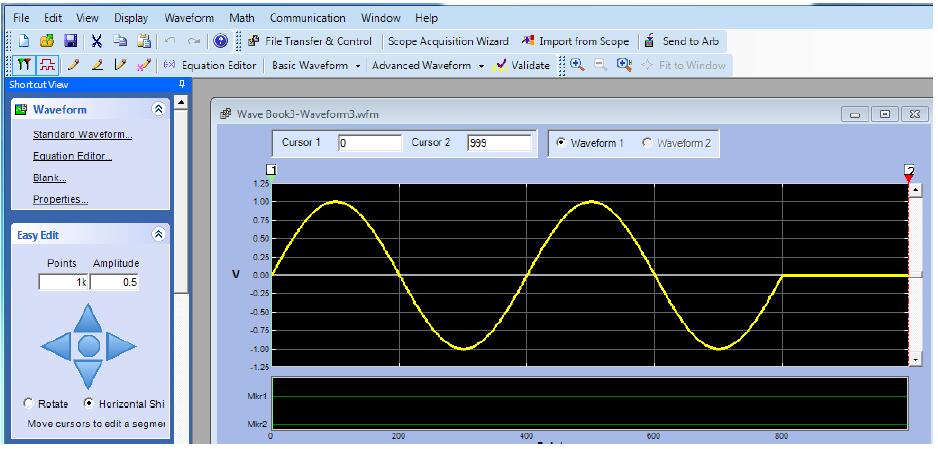Screen dimensions: 938x449
Task: Click the Standard Waveform link
Action: point(82,134)
